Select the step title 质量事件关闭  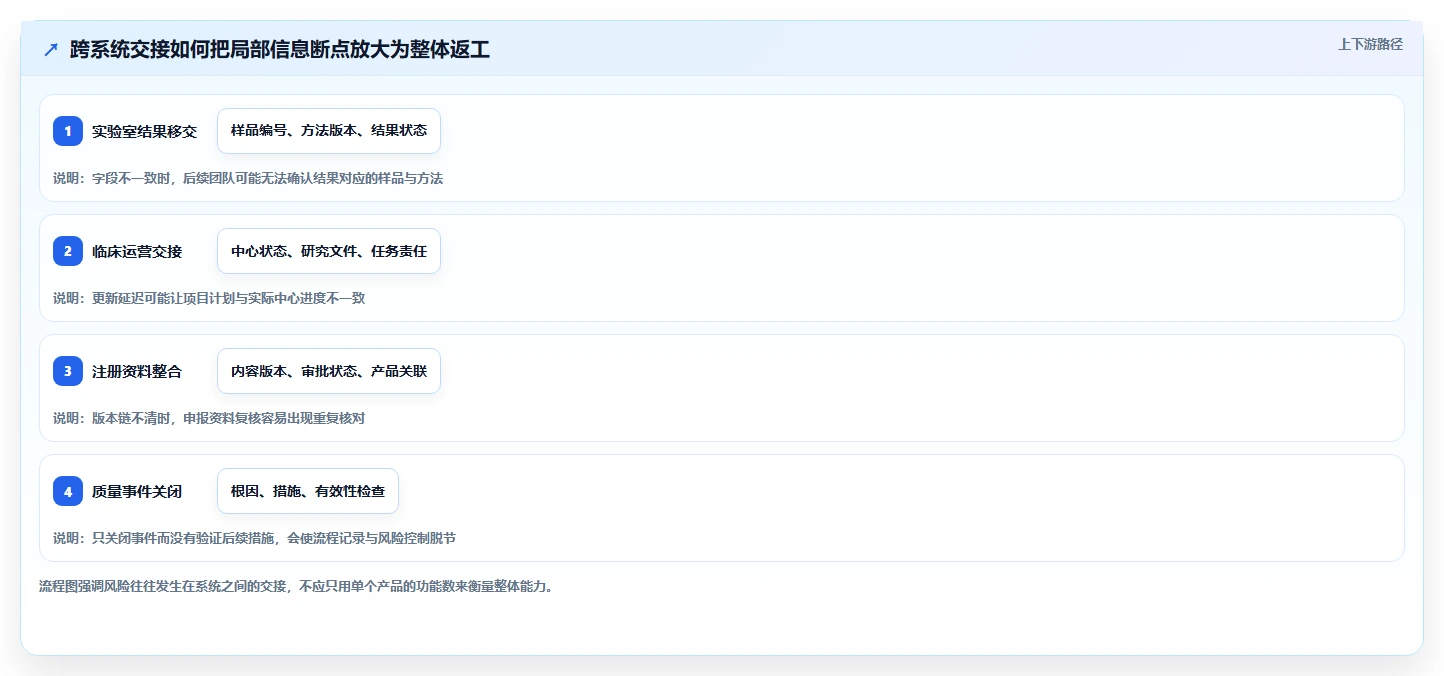pos(137,491)
